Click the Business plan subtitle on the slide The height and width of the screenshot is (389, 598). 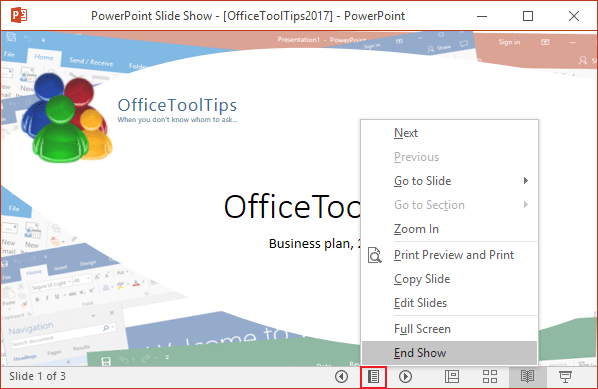pos(315,244)
